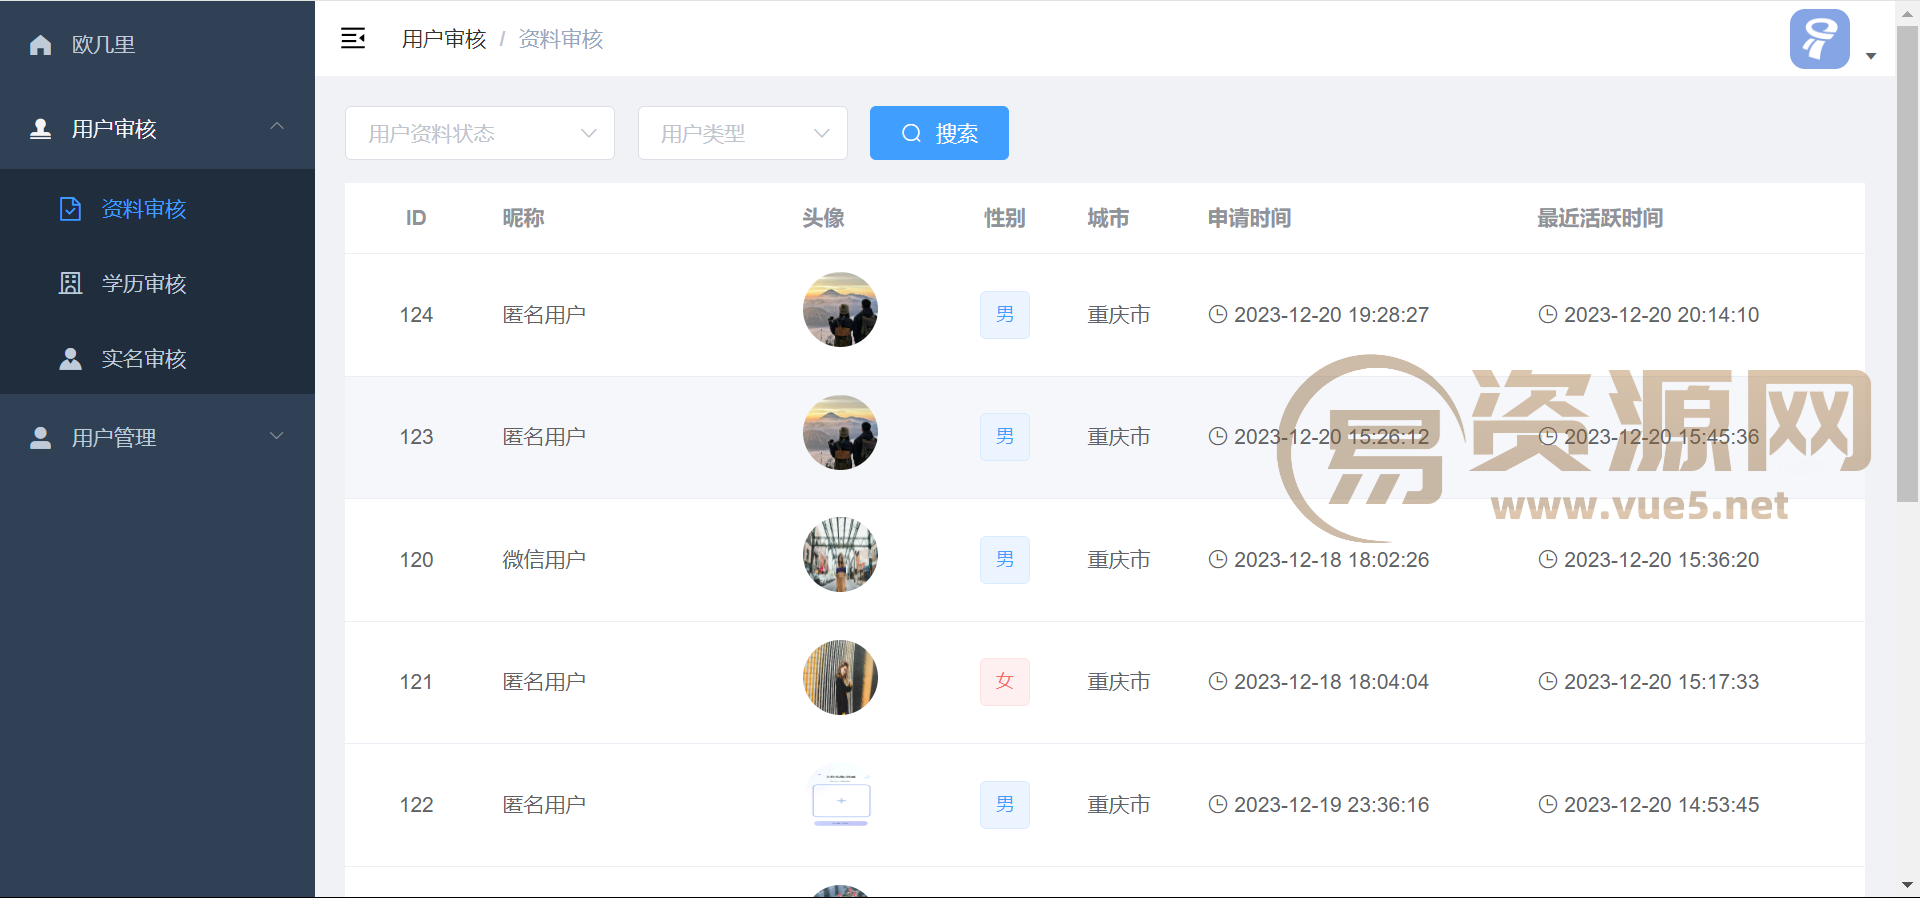
Task: Click the home icon beside 欧几里
Action: point(40,45)
